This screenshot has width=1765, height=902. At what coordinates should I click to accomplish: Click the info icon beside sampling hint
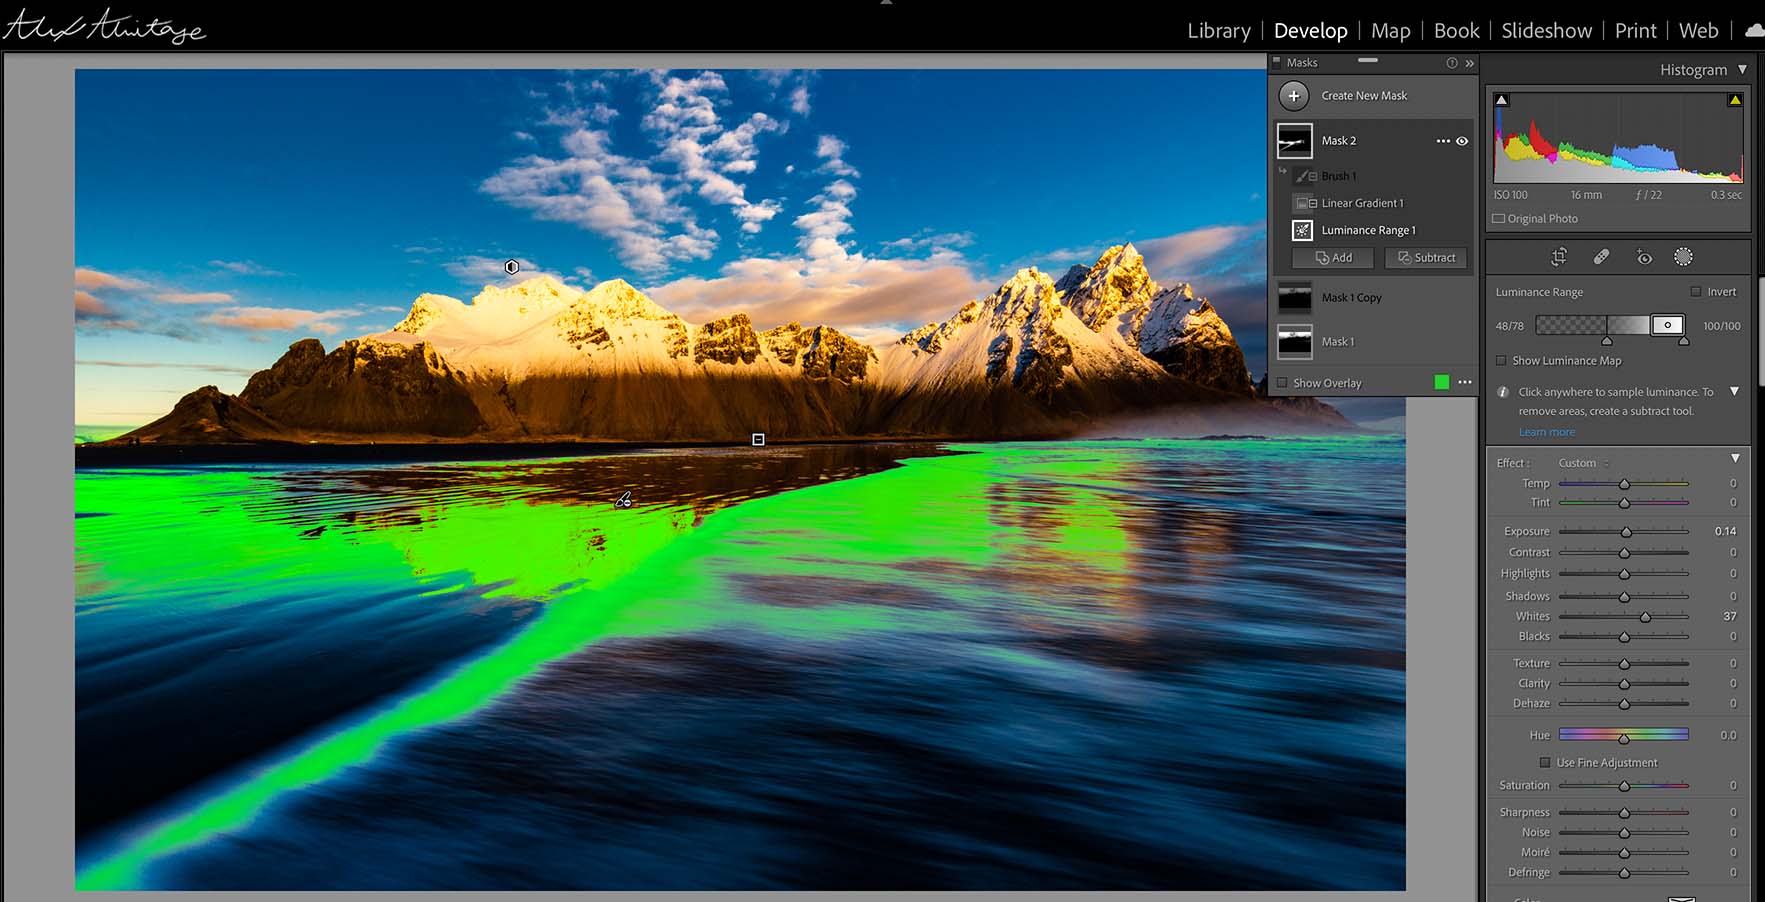point(1502,392)
